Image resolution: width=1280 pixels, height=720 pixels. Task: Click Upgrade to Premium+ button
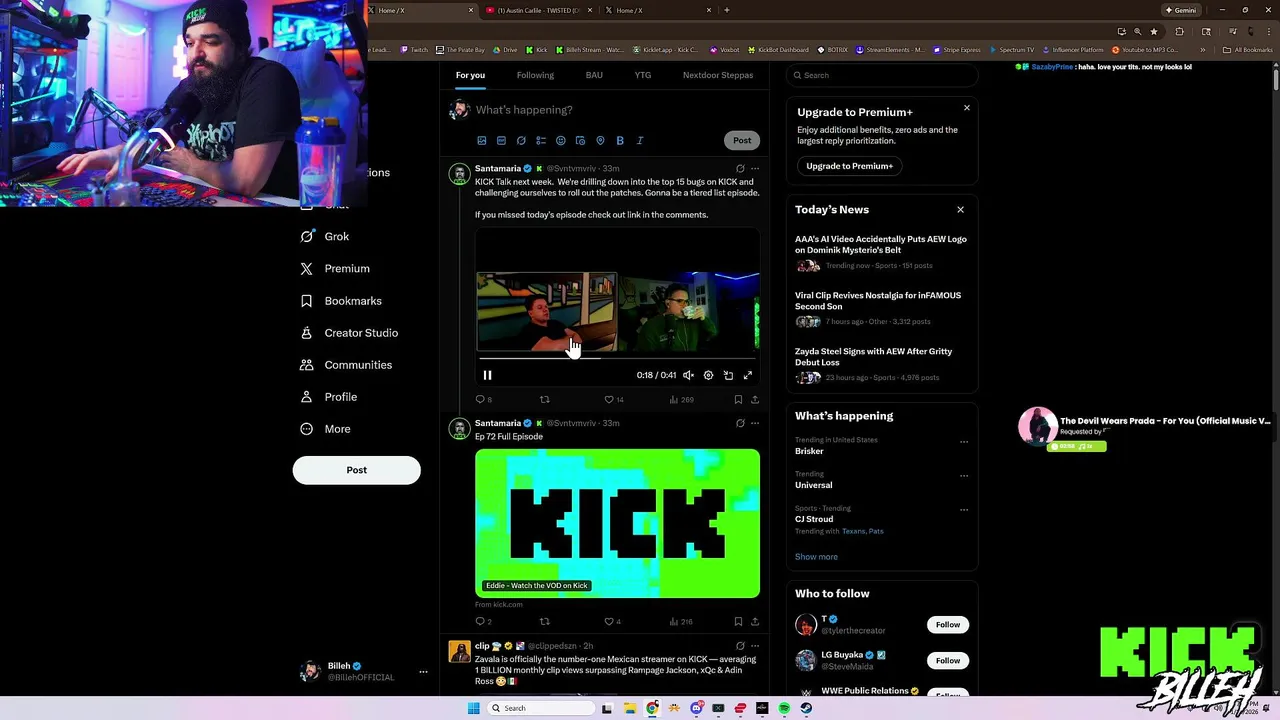849,166
